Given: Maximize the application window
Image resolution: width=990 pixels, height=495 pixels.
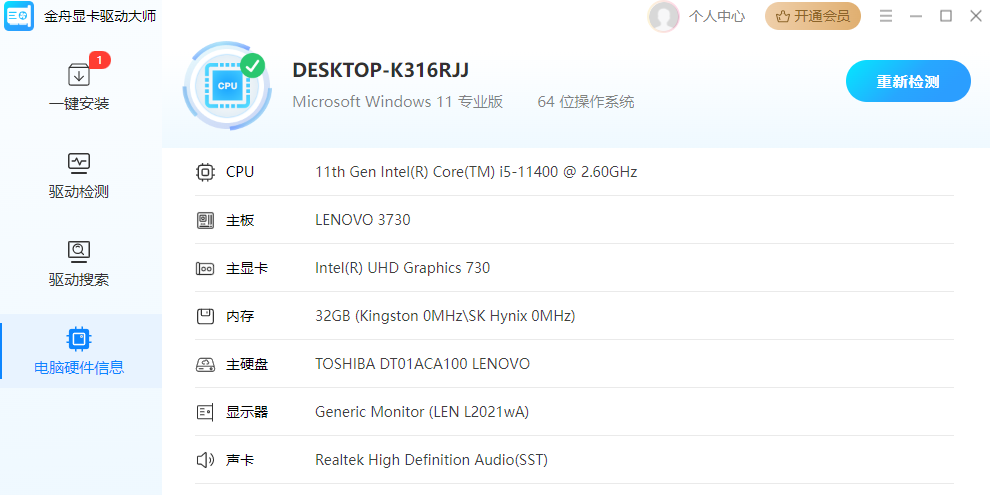Looking at the screenshot, I should click(946, 16).
